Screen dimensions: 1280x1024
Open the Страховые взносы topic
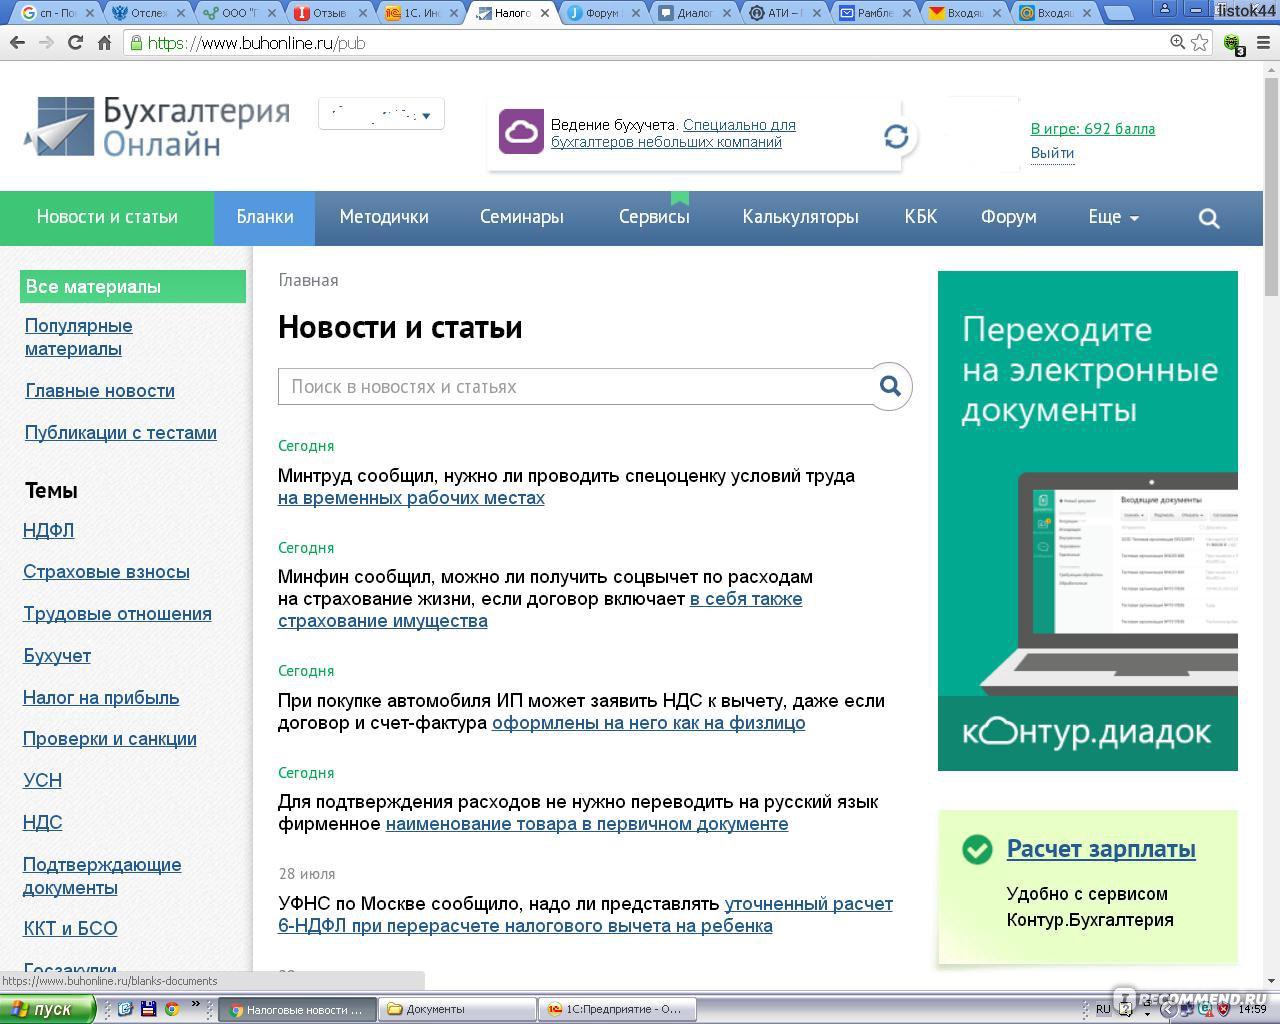(106, 572)
